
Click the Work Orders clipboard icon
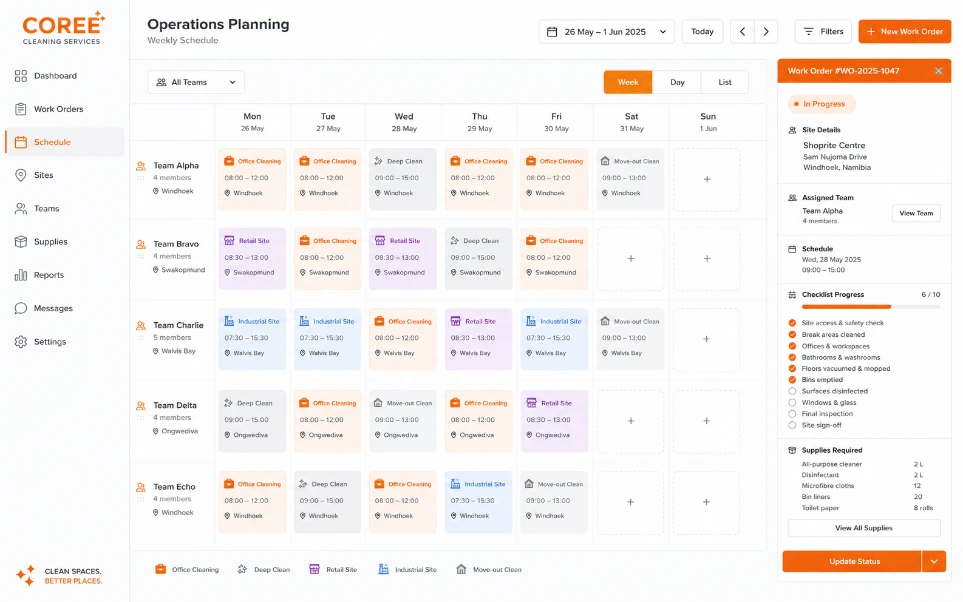point(21,109)
